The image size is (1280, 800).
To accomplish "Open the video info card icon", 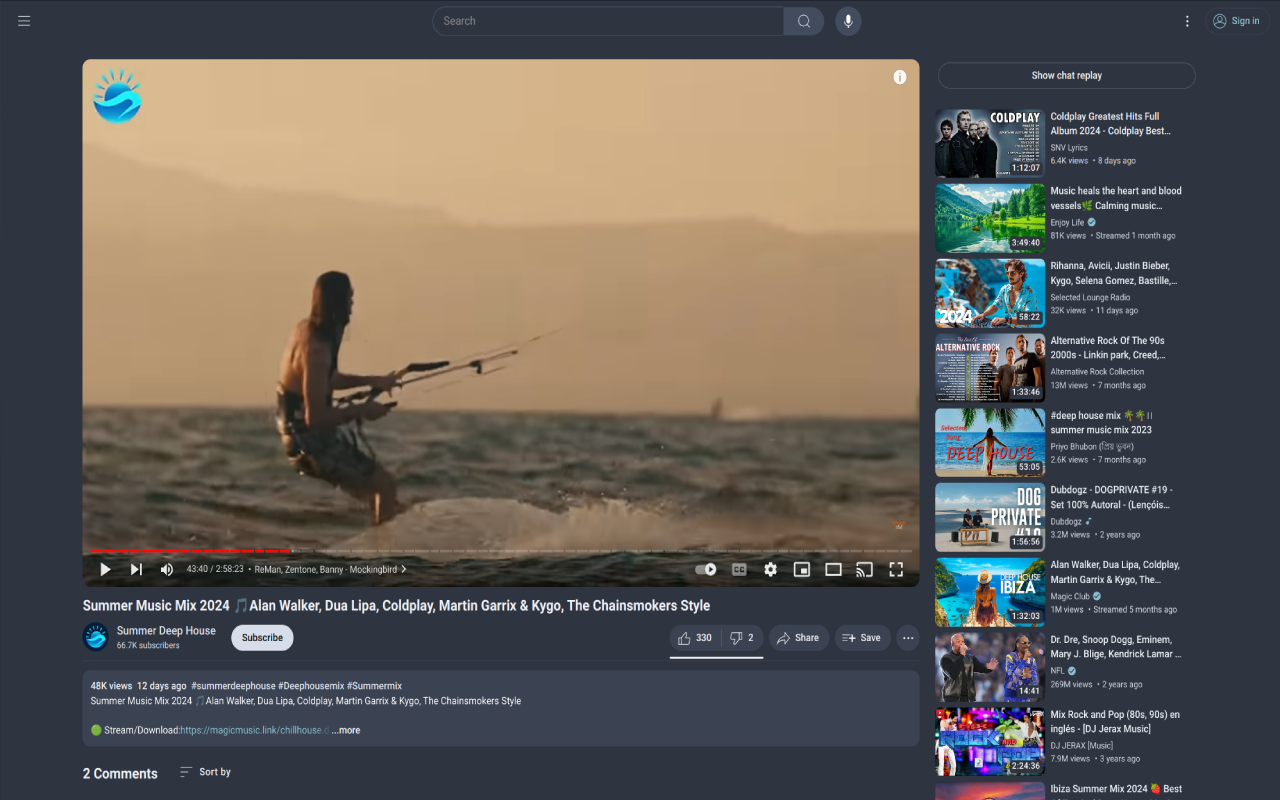I will click(900, 77).
